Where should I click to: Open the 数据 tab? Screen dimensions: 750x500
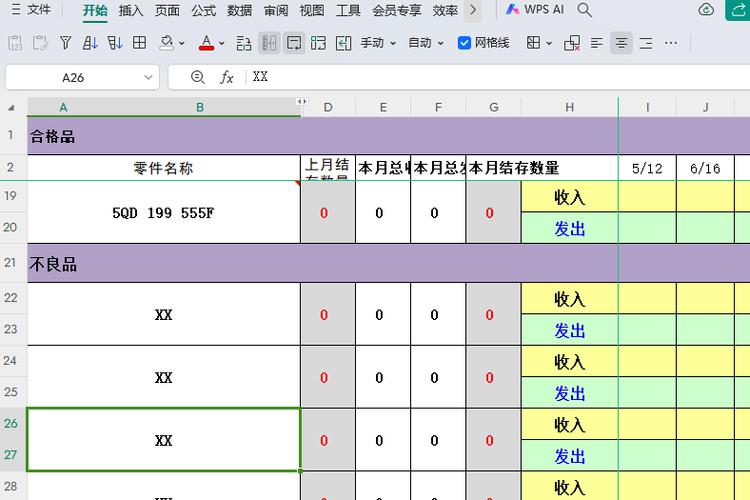pyautogui.click(x=239, y=10)
